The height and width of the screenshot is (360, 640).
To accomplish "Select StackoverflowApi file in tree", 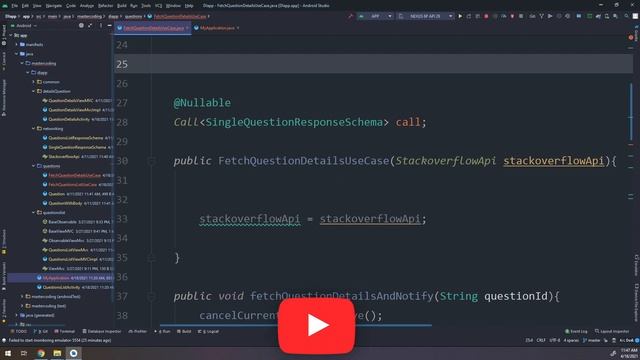I will (x=64, y=157).
